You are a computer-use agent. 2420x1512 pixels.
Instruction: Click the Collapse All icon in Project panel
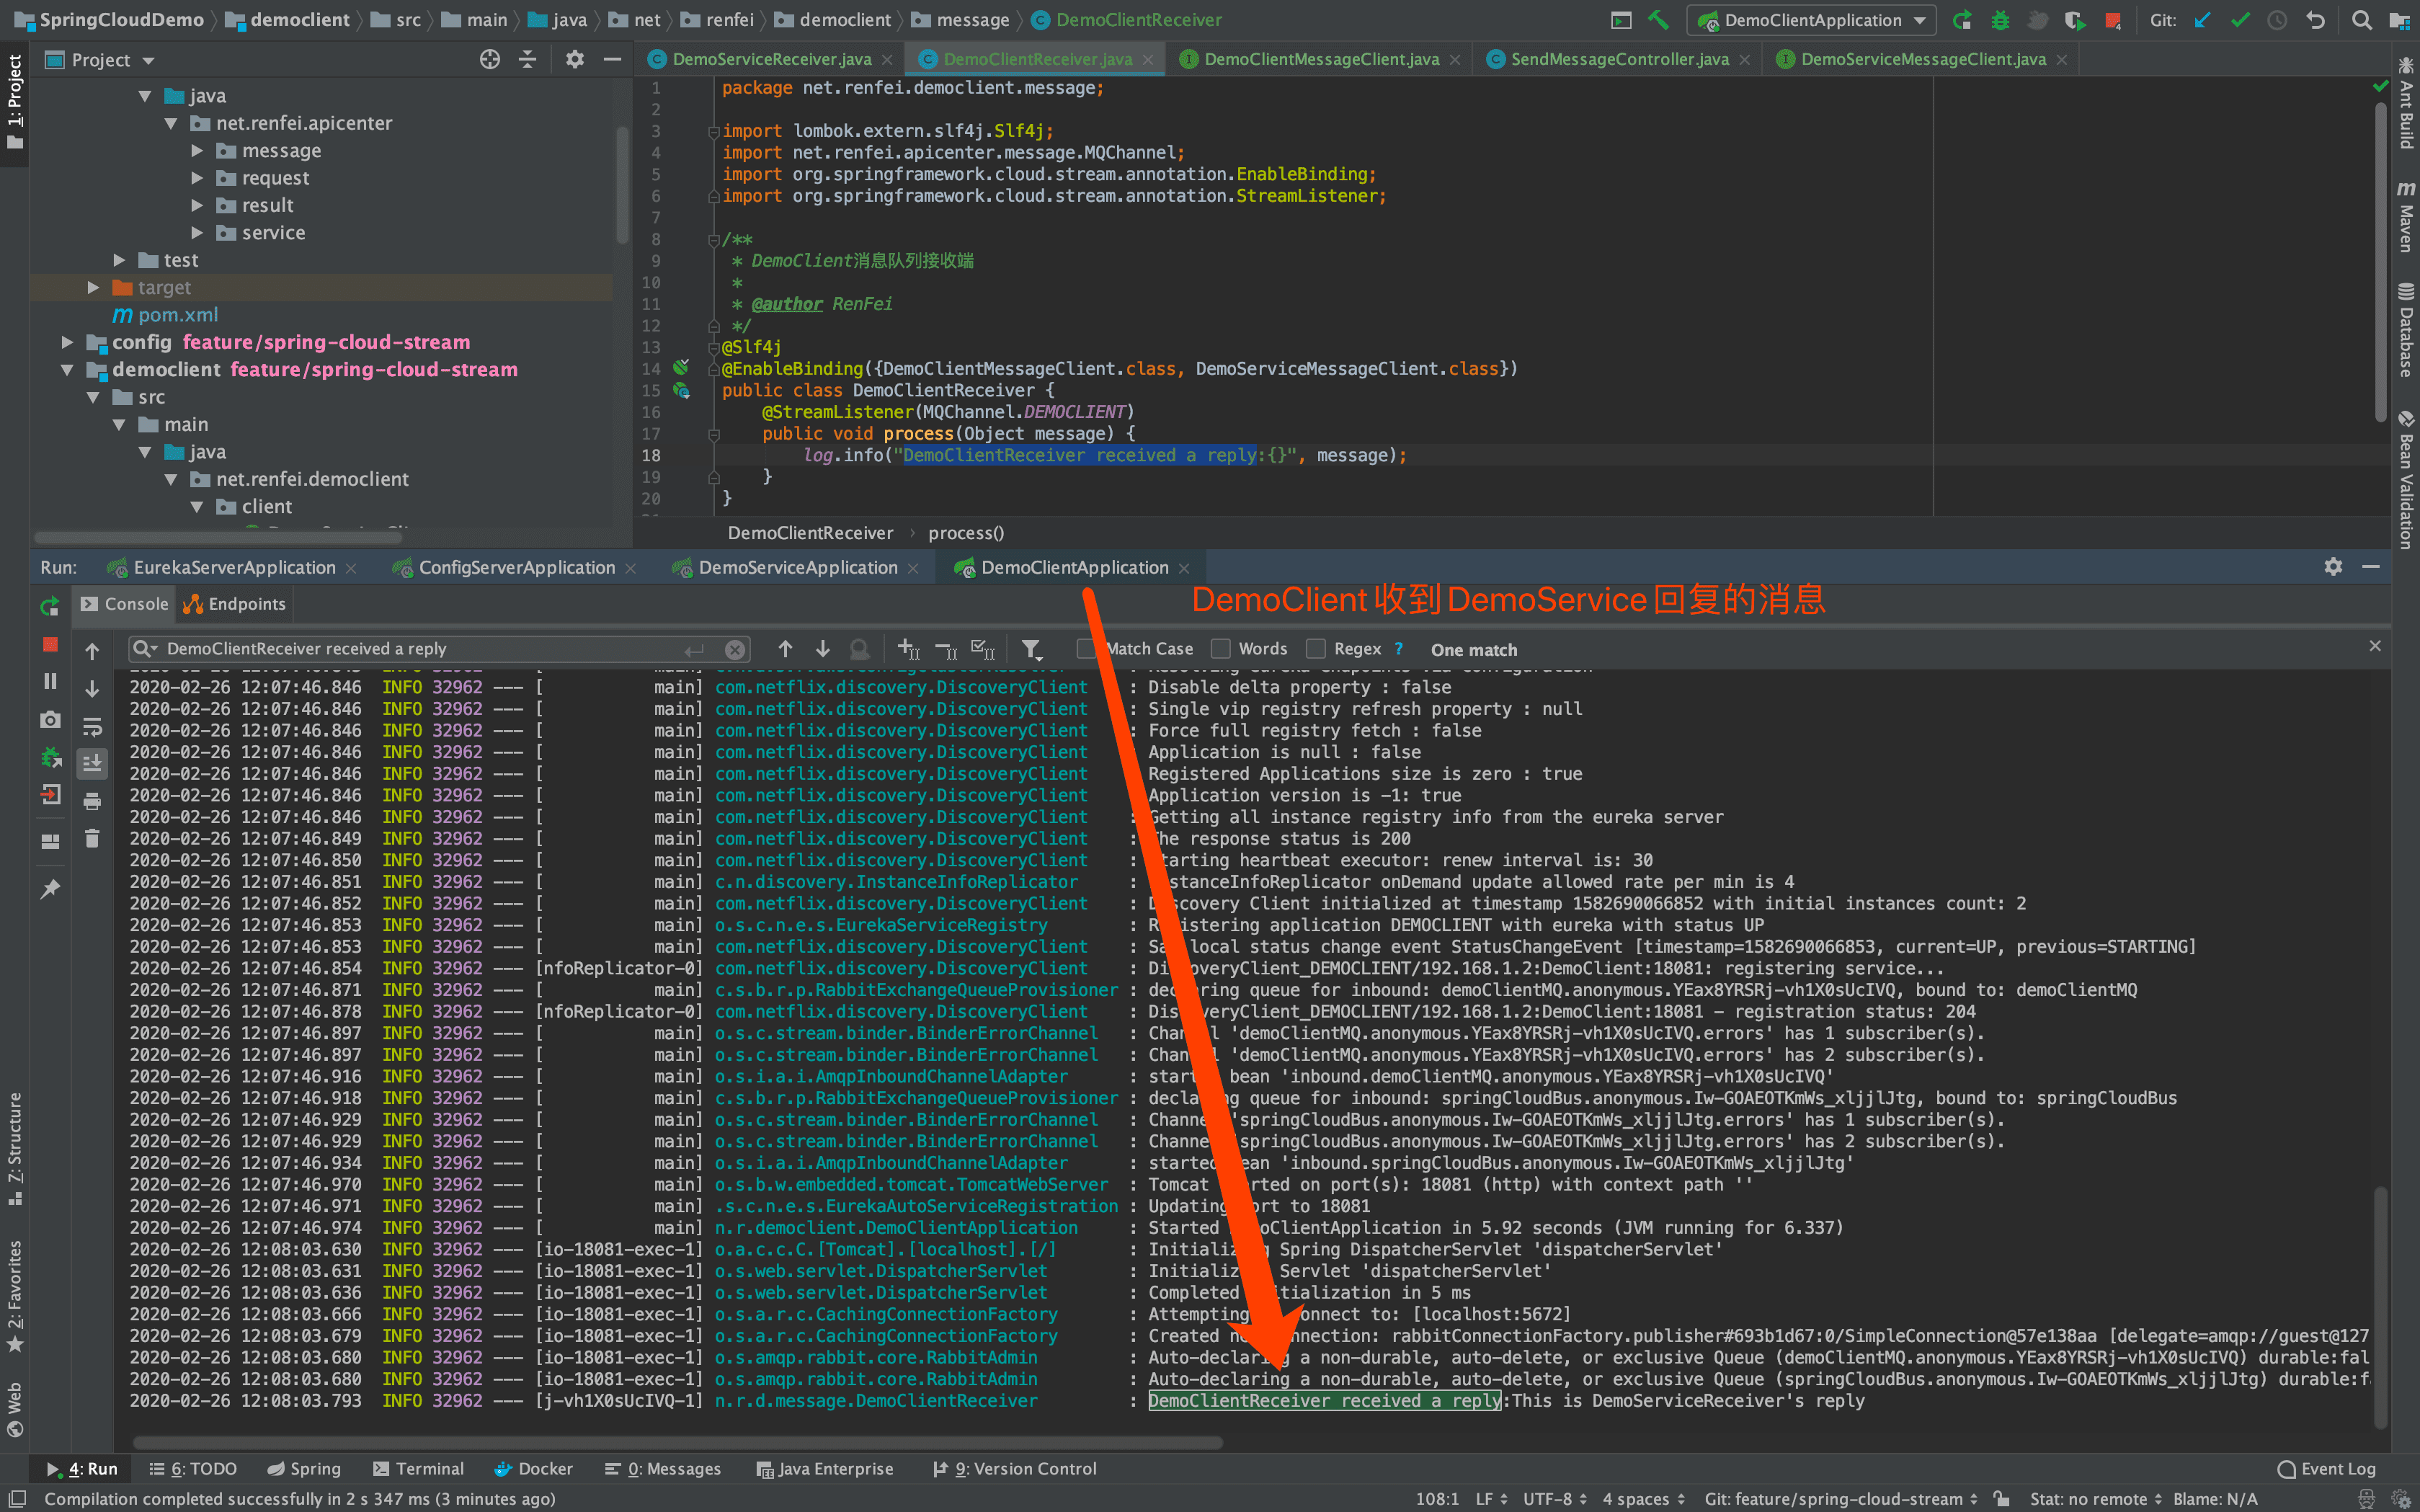point(528,60)
